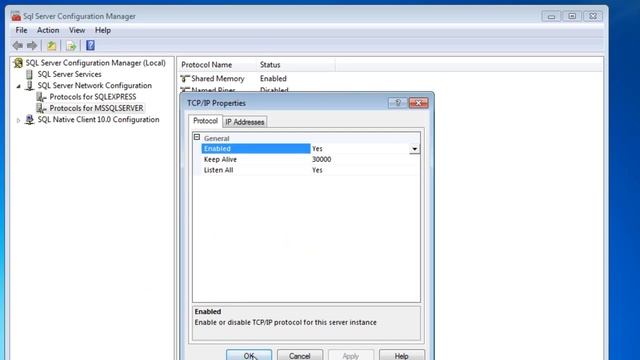This screenshot has width=640, height=360.
Task: Click the Enabled status of Shared Memory
Action: coord(273,78)
